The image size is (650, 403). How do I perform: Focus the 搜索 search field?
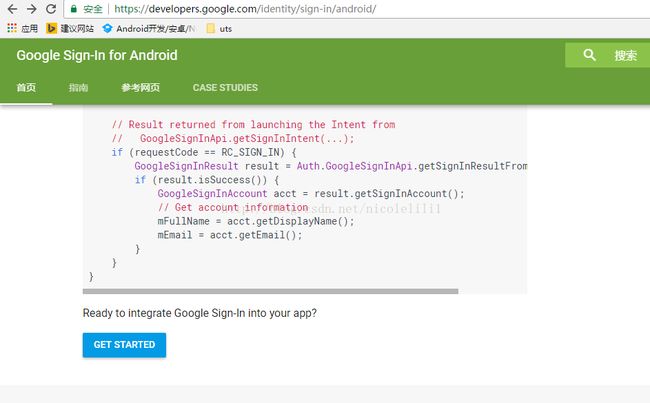point(607,55)
